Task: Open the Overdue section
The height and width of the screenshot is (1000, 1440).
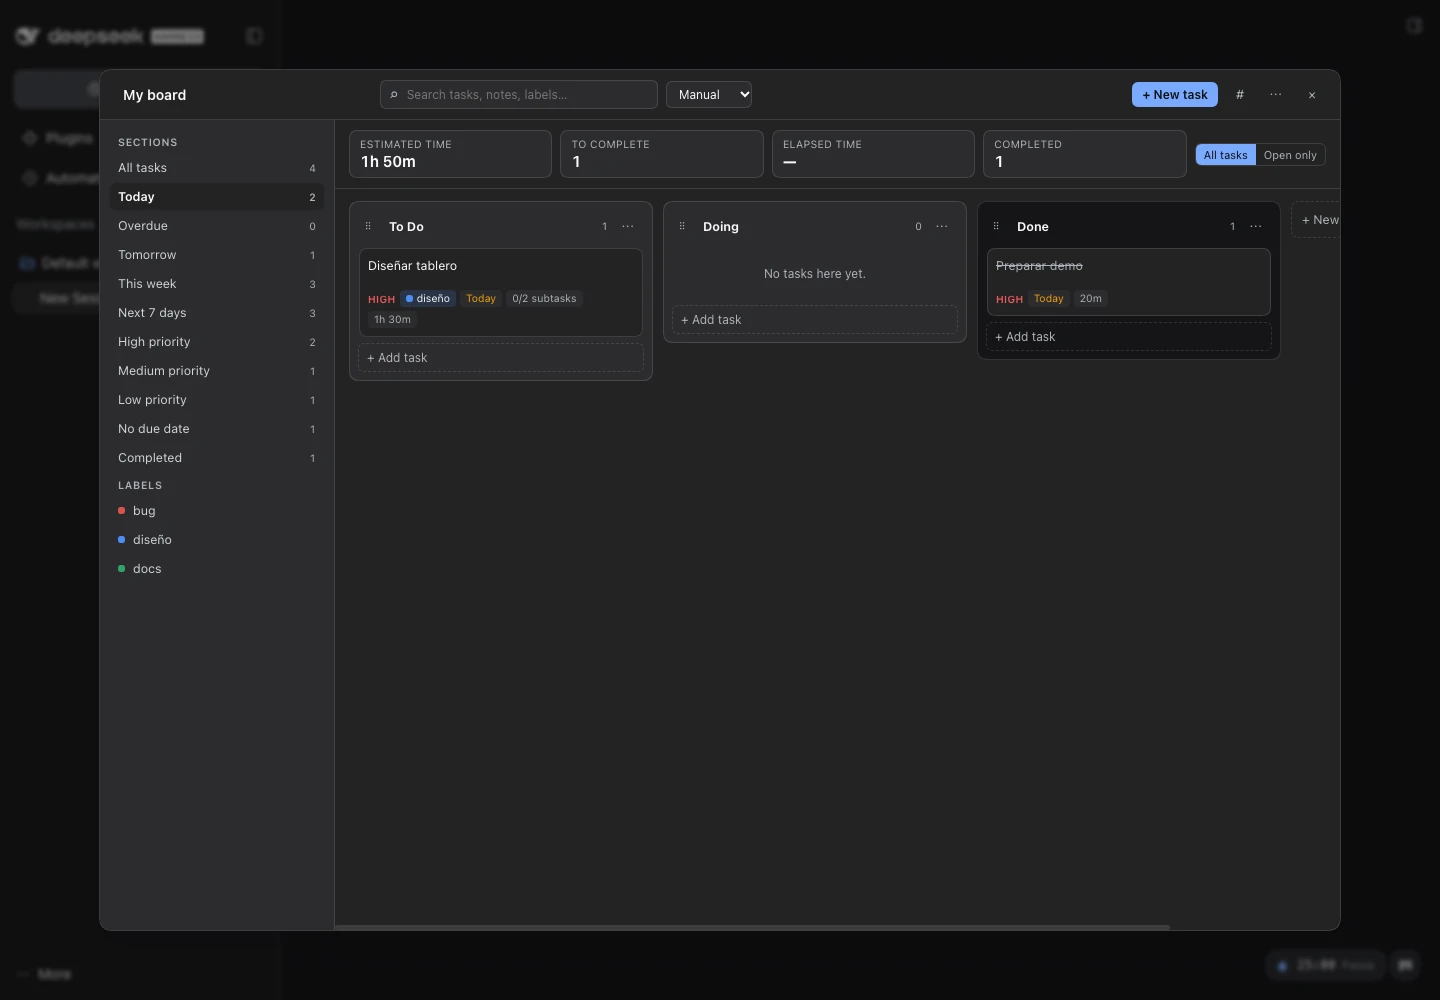Action: [217, 226]
